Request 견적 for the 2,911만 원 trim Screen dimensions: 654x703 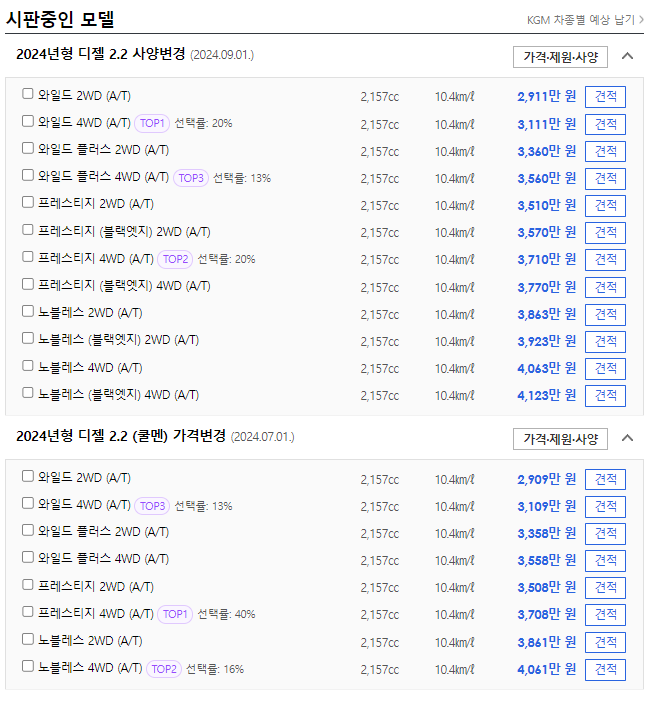pyautogui.click(x=605, y=96)
